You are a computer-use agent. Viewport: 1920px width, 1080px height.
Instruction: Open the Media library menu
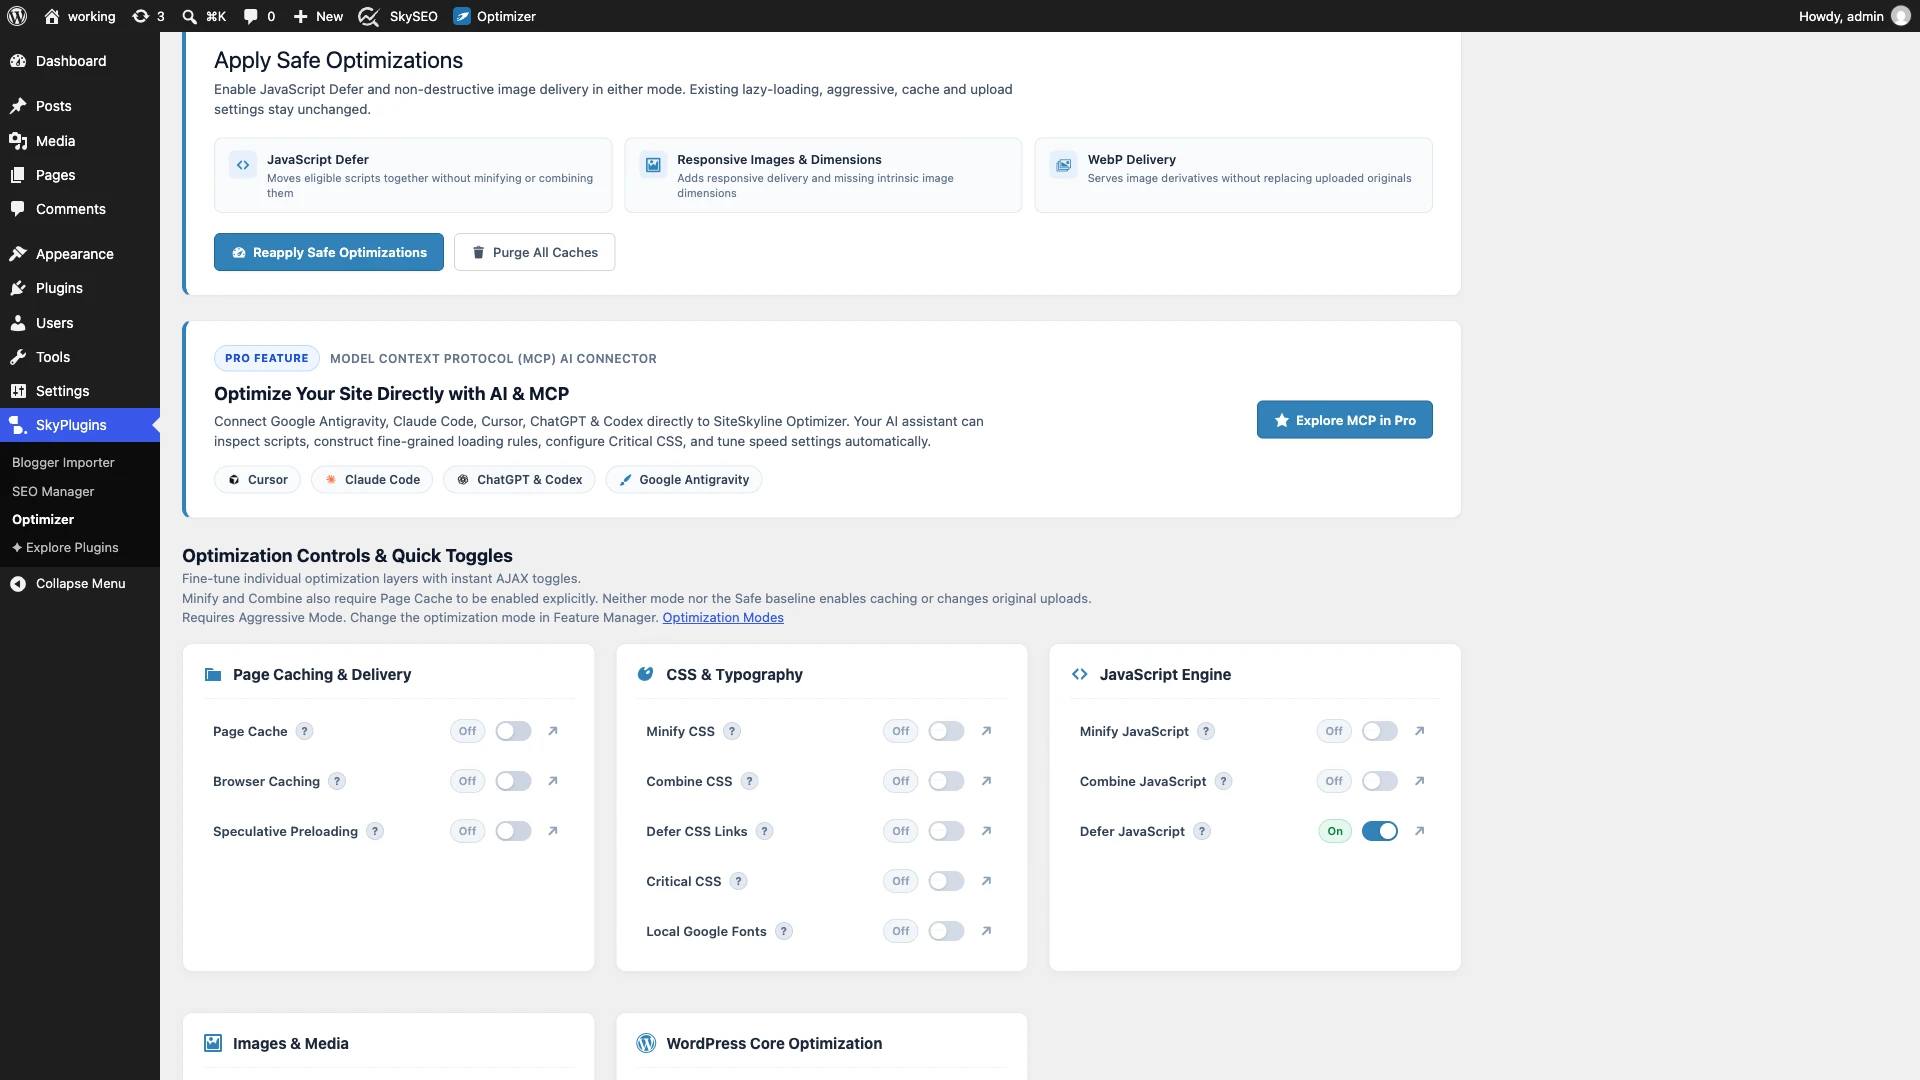pyautogui.click(x=80, y=141)
